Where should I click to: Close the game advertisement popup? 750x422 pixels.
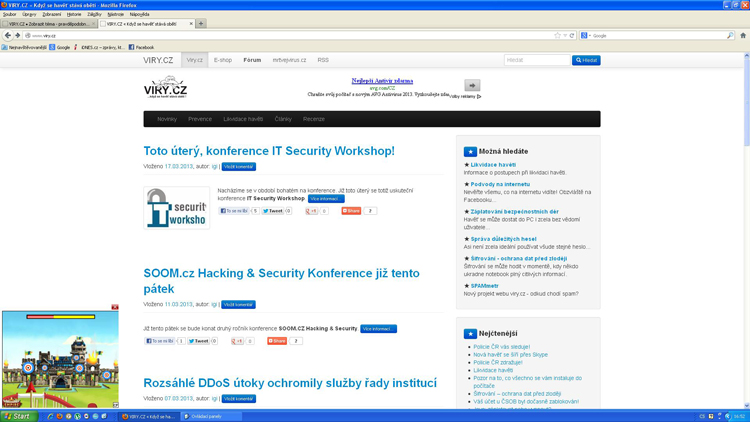tap(114, 307)
